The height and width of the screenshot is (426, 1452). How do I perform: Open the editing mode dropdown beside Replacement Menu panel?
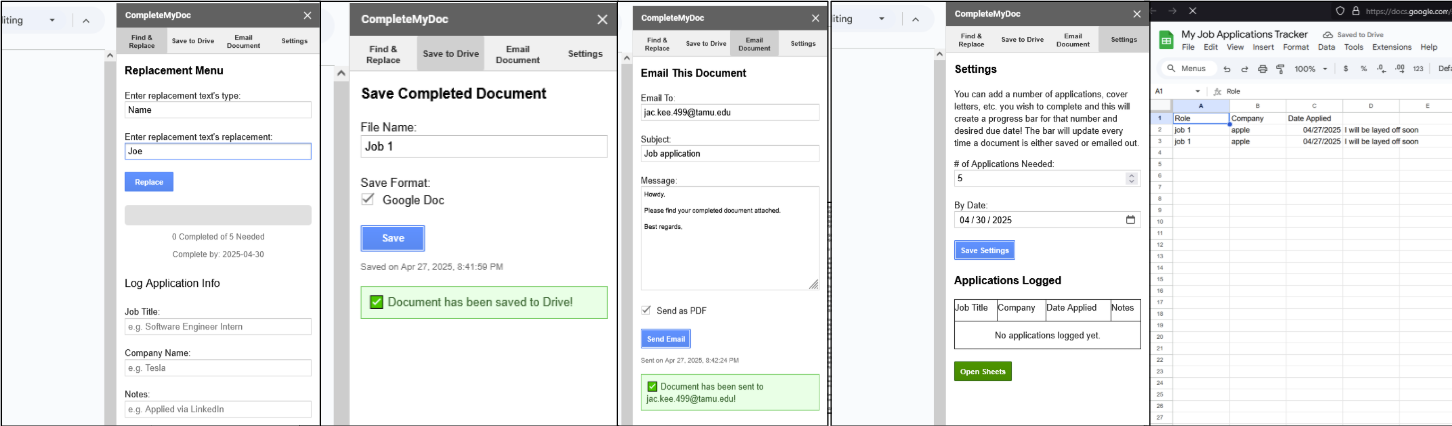pyautogui.click(x=52, y=20)
